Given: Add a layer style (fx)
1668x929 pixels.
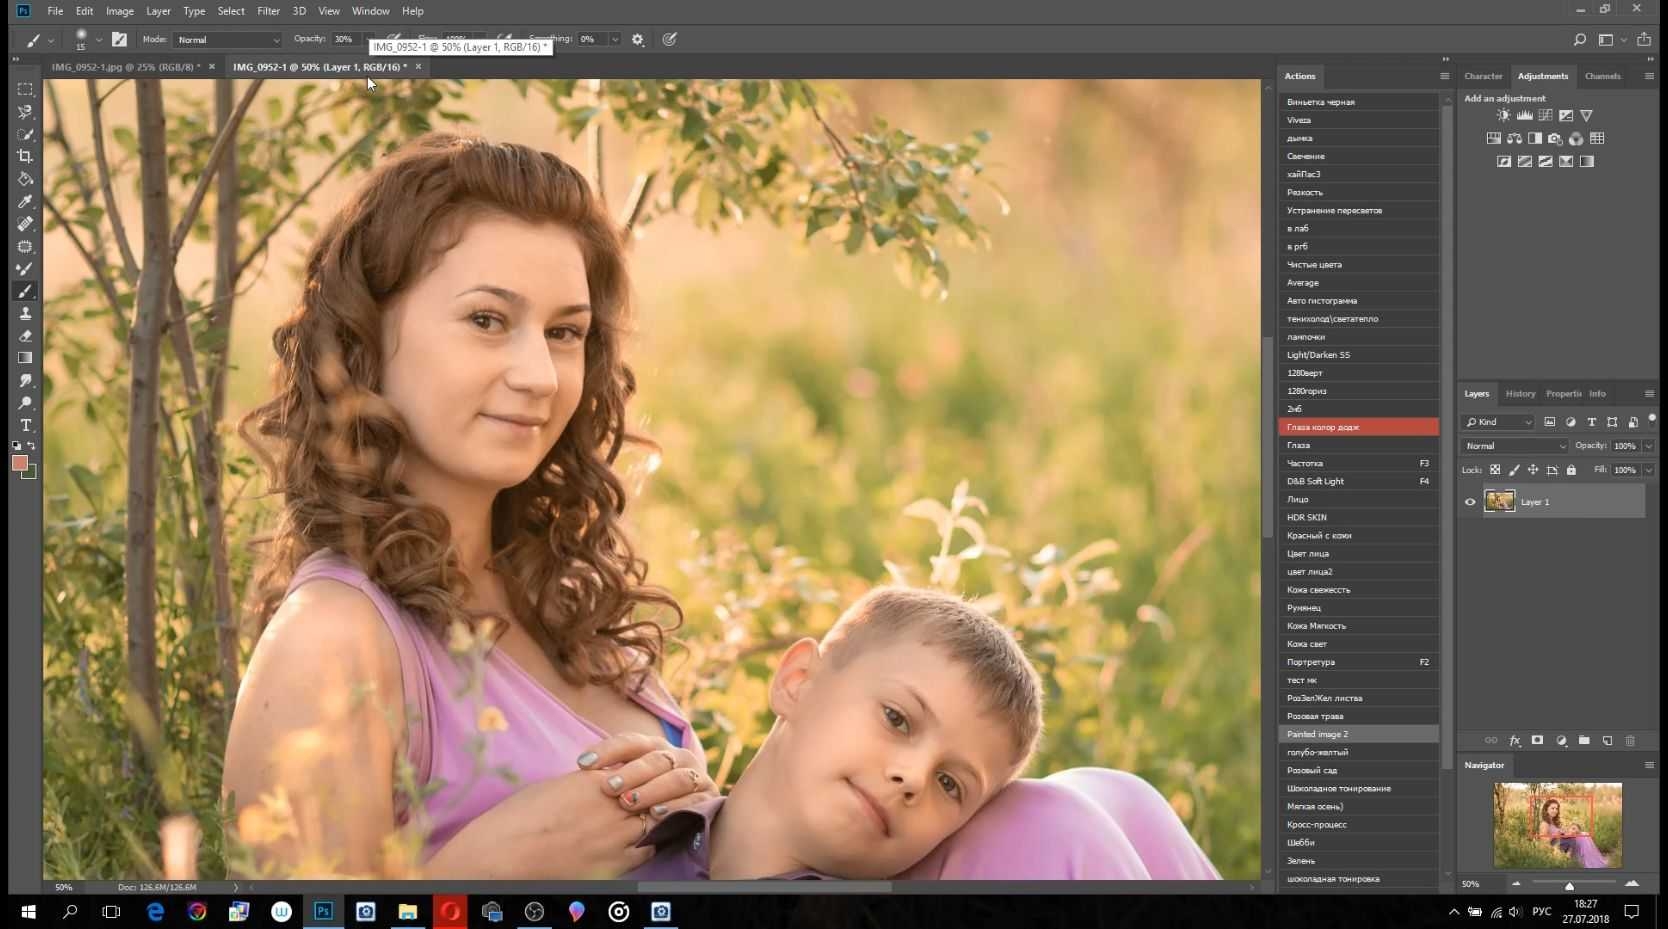Looking at the screenshot, I should coord(1514,741).
